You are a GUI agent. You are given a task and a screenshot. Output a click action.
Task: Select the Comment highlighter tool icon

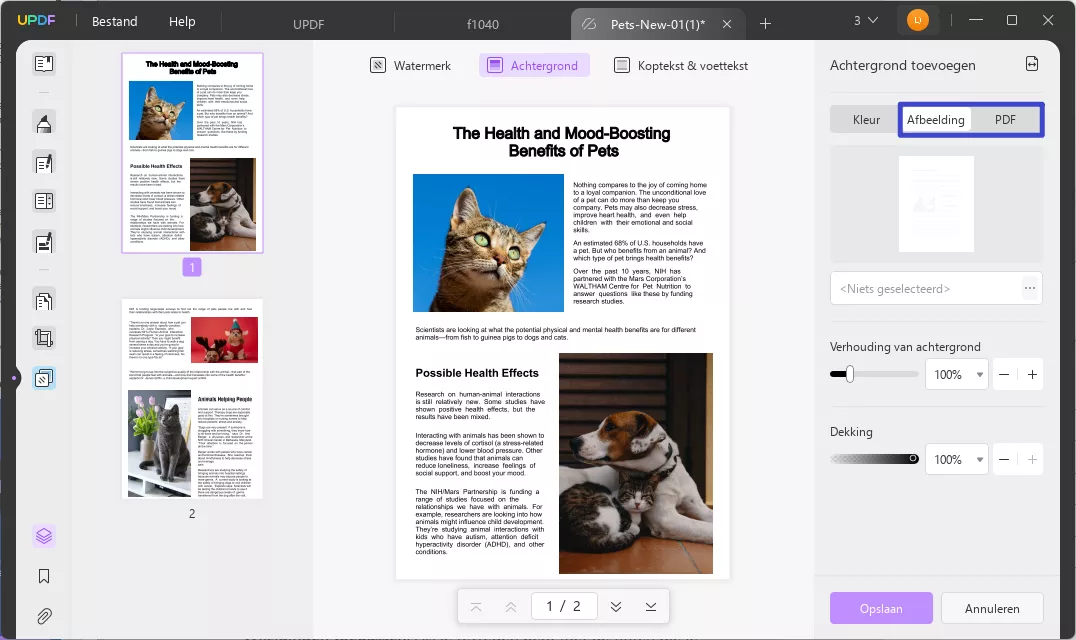tap(44, 123)
